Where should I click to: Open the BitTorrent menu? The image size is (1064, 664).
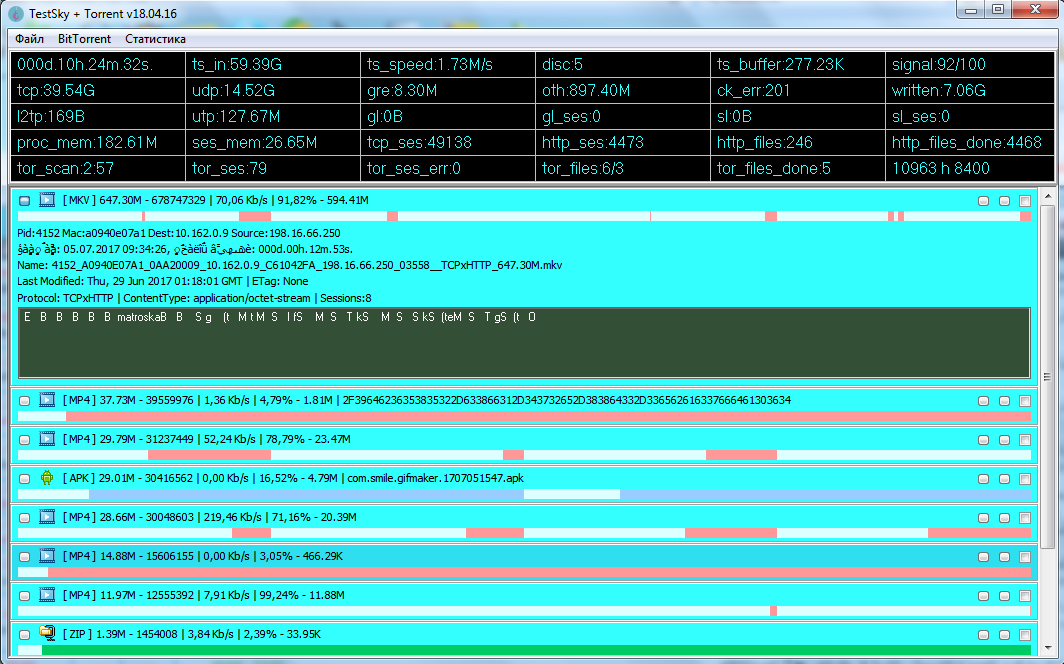point(84,39)
